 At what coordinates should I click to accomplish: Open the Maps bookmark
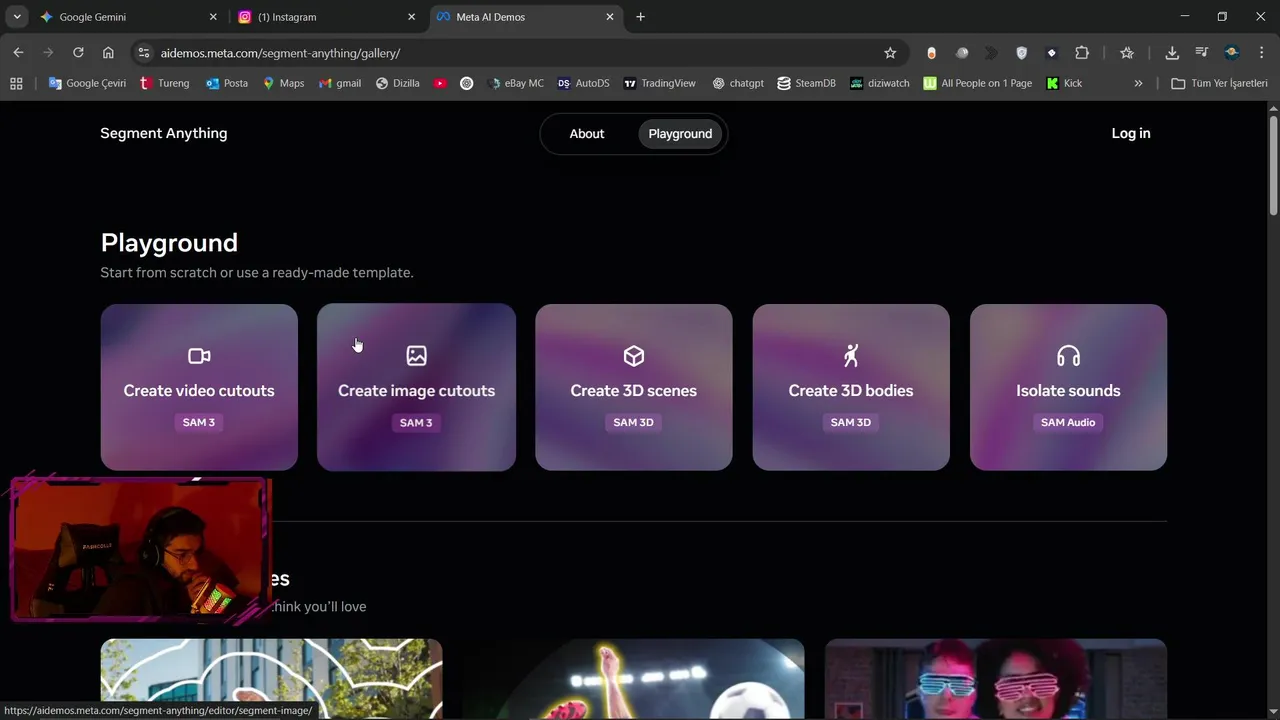pyautogui.click(x=283, y=83)
